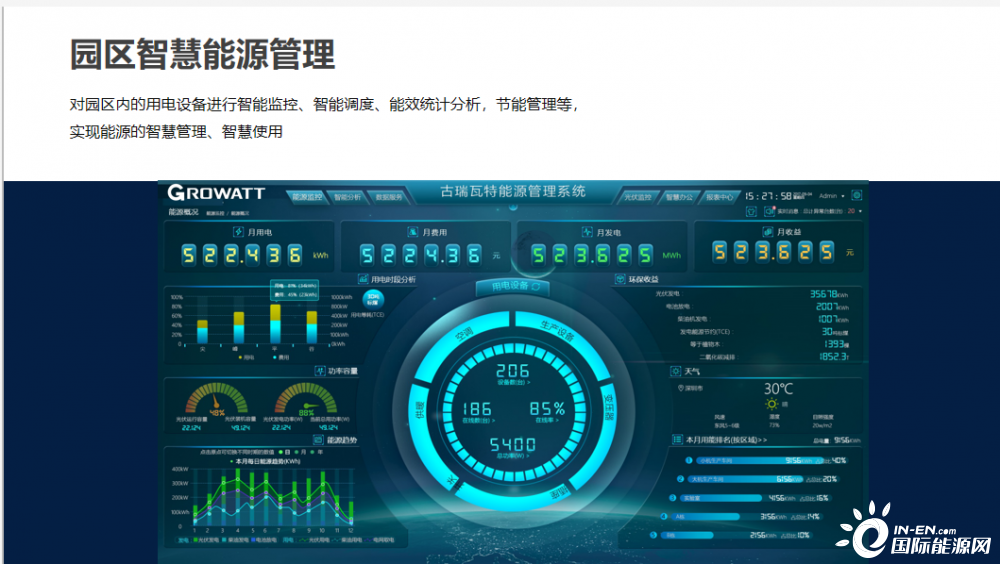Click the list icon beside 本月用能排名
Viewport: 1000px width, 564px height.
677,440
